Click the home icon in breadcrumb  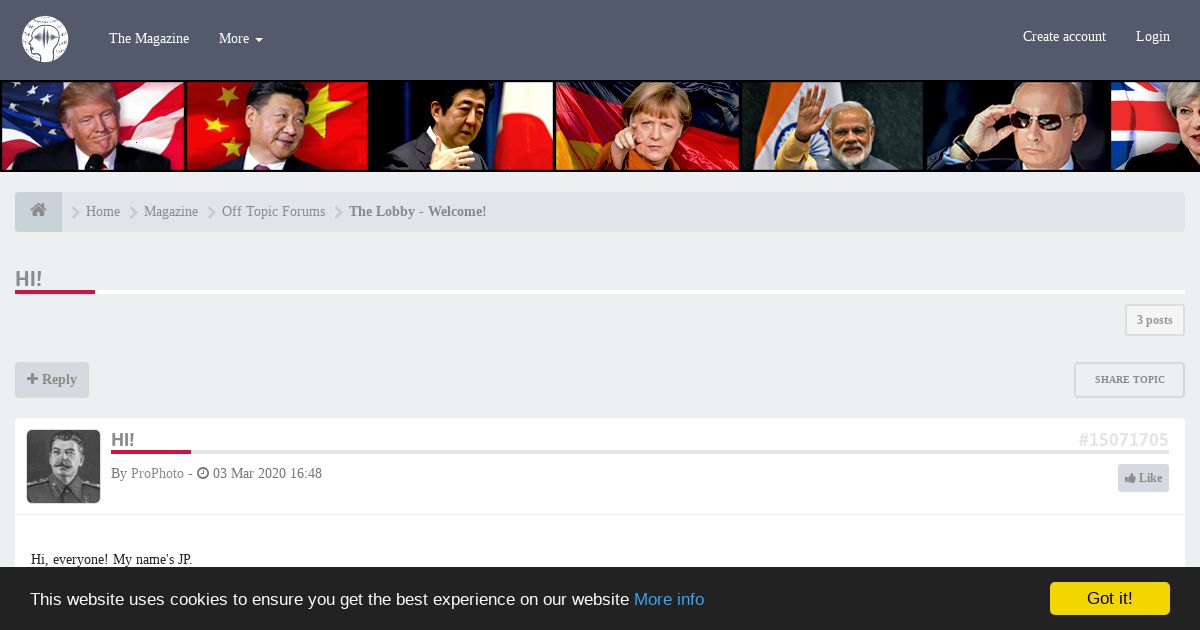tap(38, 211)
